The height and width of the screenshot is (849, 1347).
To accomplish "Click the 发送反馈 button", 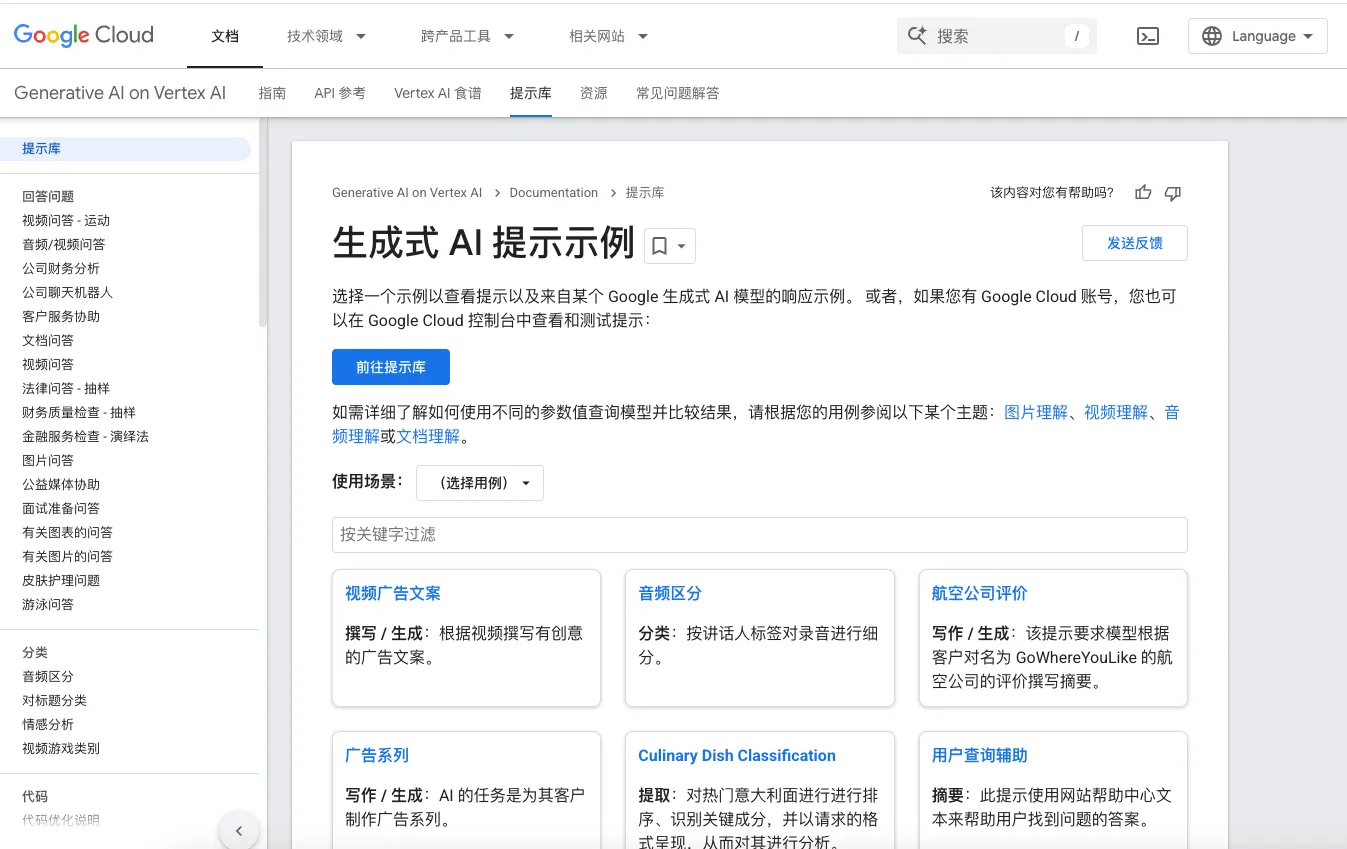I will (1134, 243).
